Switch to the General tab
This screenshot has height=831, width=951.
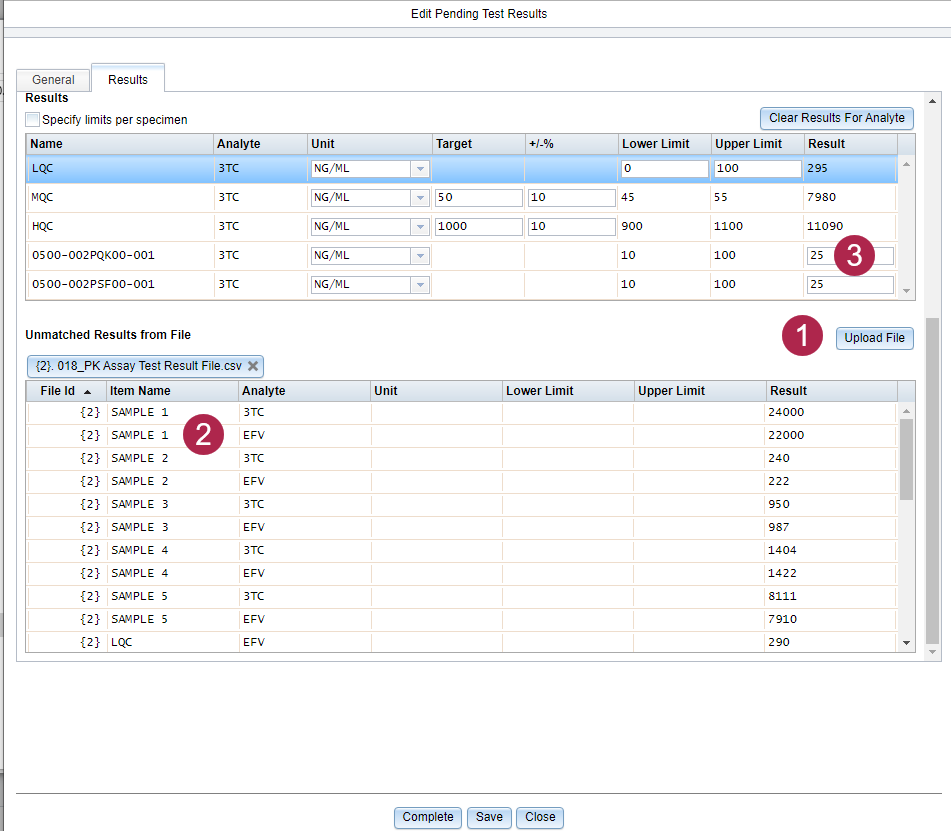coord(53,80)
